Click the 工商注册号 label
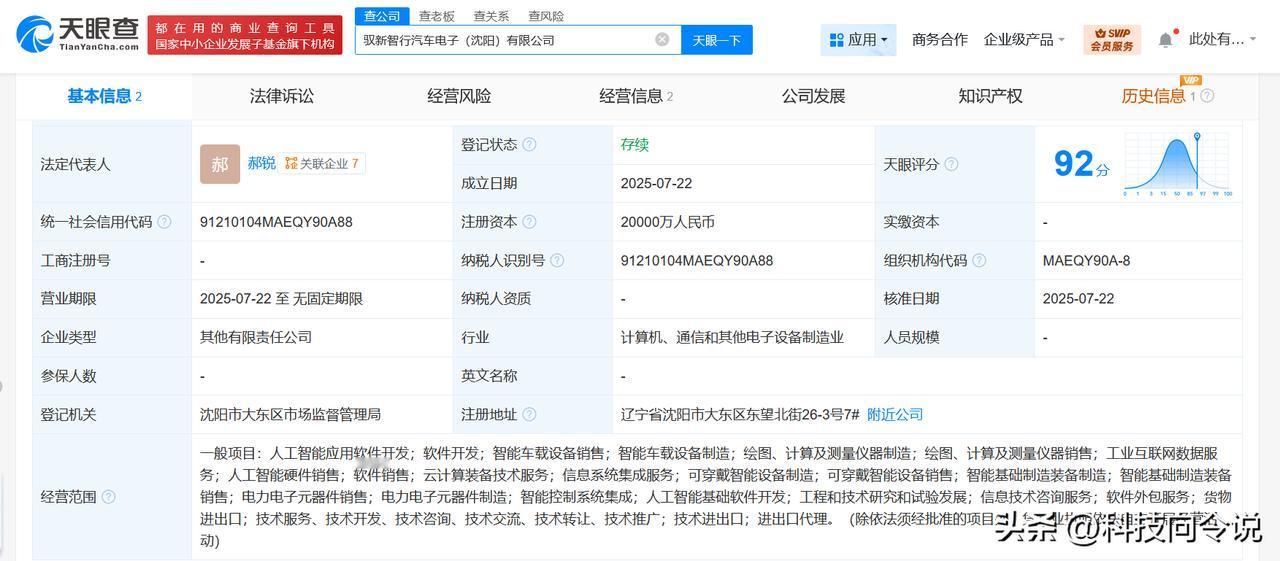The image size is (1280, 561). coord(75,260)
